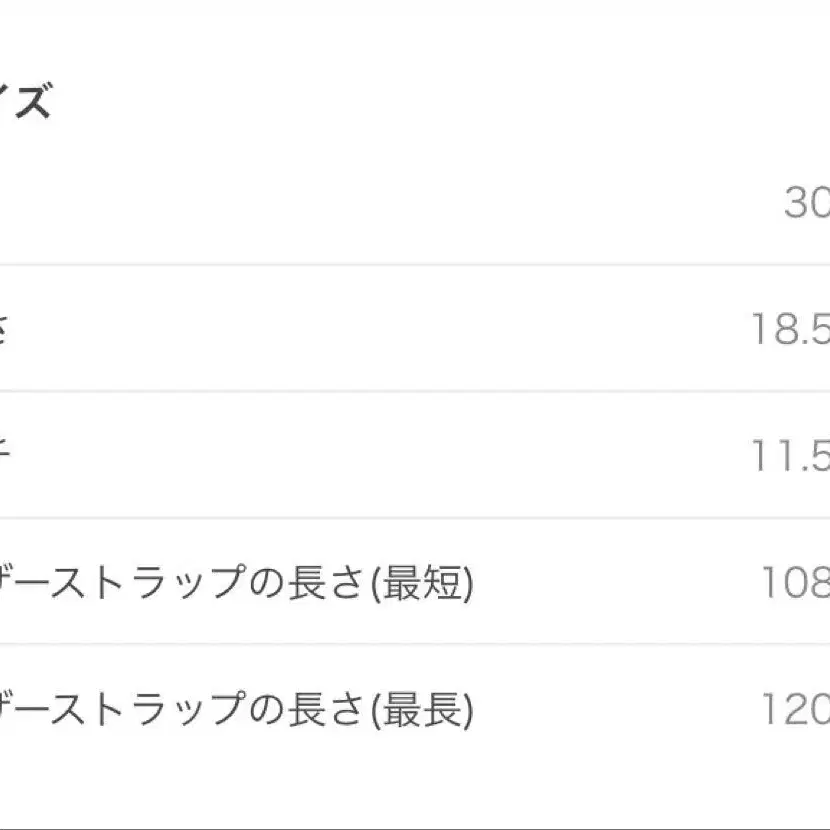
Task: Click the サイズ section heading
Action: coord(25,103)
